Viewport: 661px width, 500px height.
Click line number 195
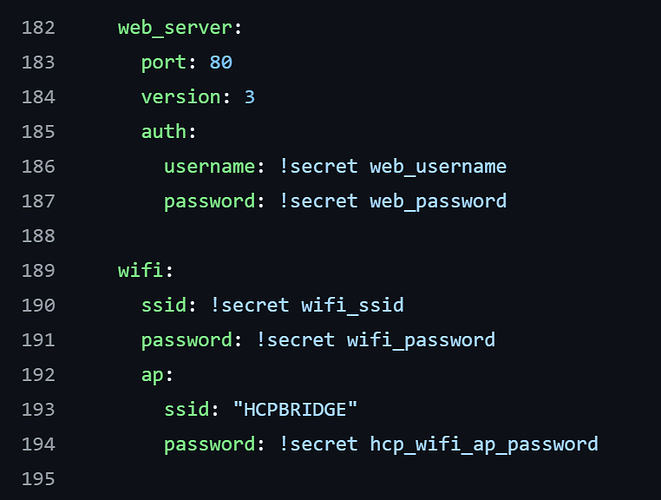[x=38, y=479]
